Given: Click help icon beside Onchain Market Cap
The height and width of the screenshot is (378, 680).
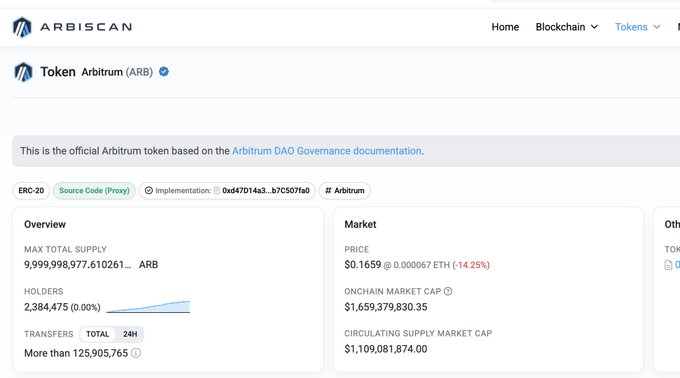Looking at the screenshot, I should pos(448,291).
